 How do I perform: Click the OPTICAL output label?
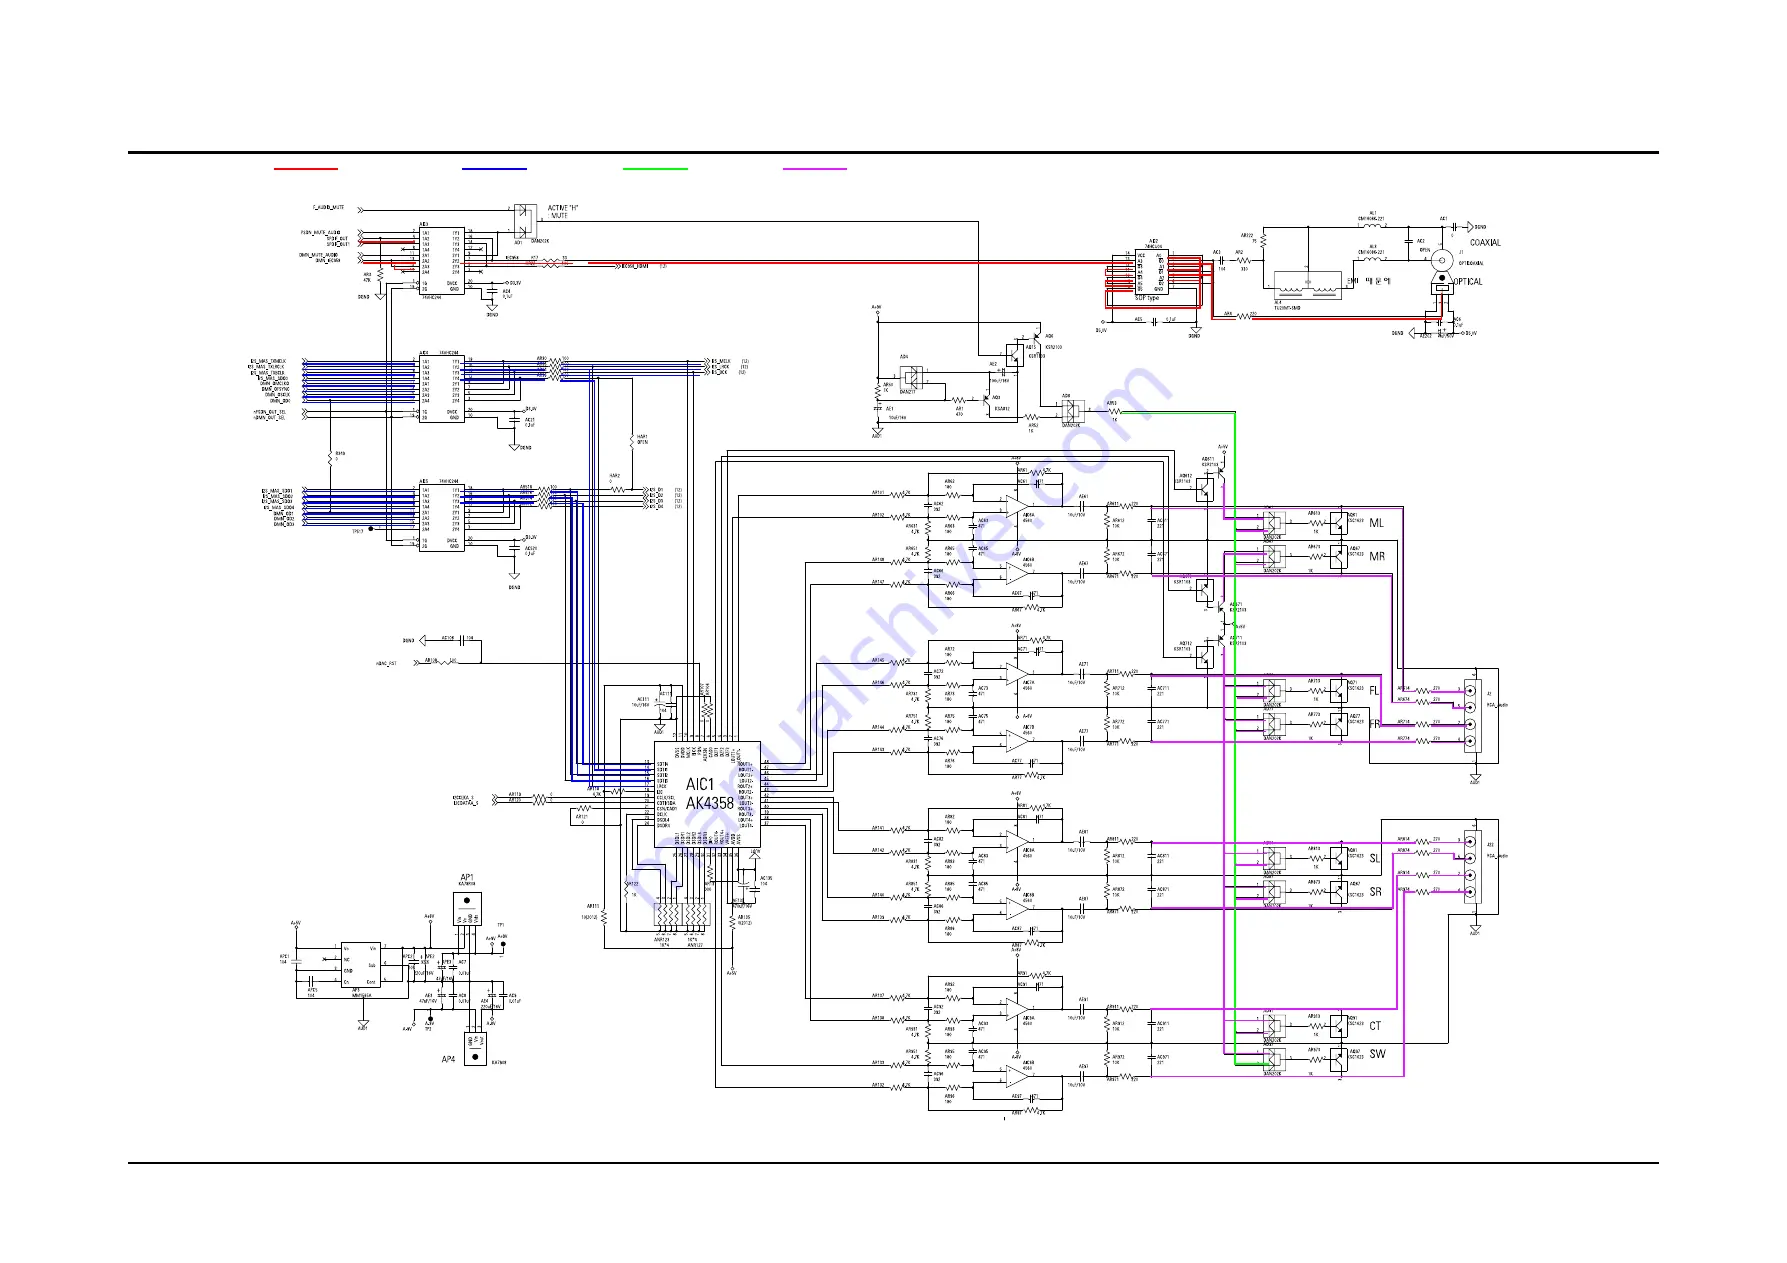point(1467,282)
